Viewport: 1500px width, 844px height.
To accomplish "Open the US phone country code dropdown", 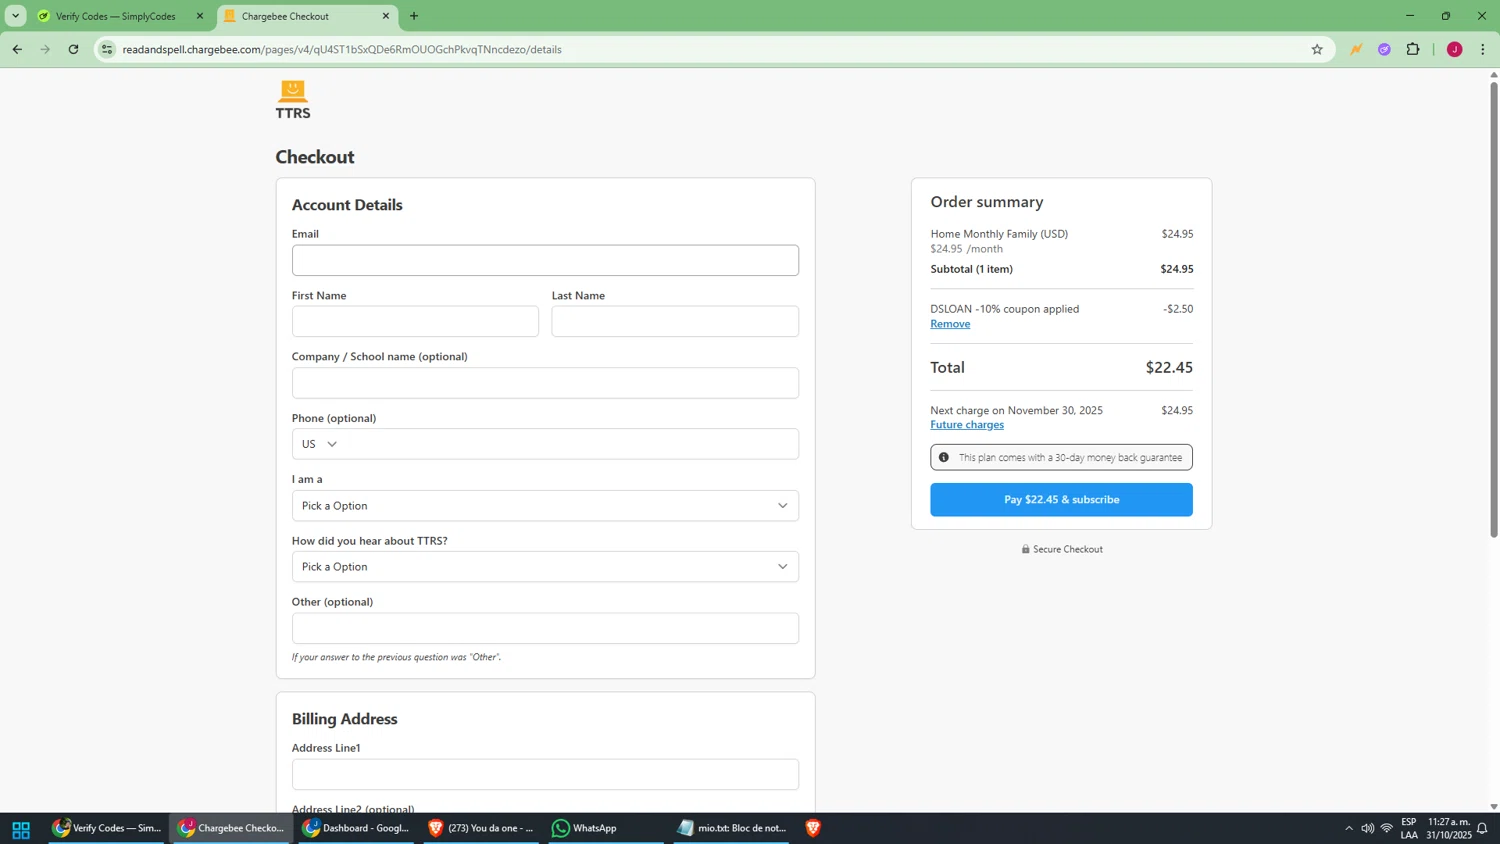I will point(320,444).
